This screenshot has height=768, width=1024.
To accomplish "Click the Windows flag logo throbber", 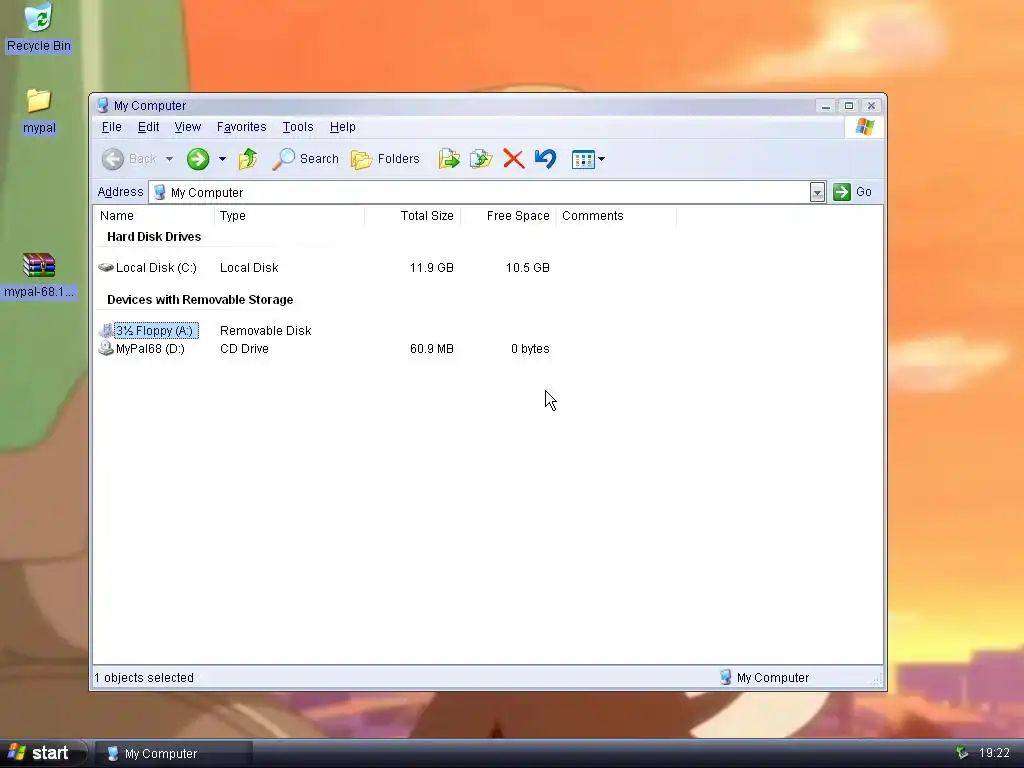I will [865, 127].
